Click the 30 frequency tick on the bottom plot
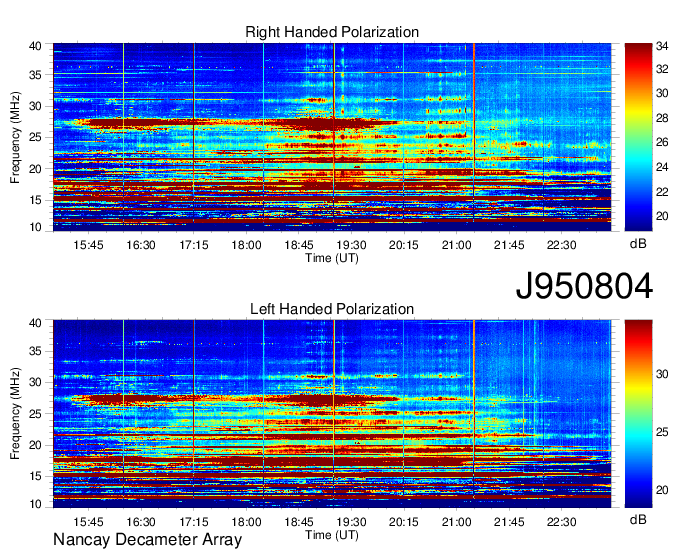This screenshot has width=680, height=552. coord(36,382)
